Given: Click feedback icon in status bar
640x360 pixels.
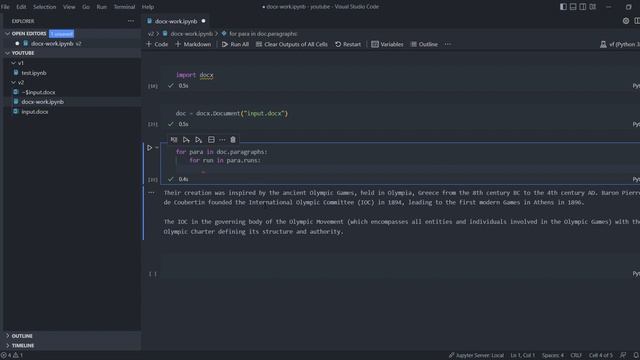Looking at the screenshot, I should [x=623, y=355].
